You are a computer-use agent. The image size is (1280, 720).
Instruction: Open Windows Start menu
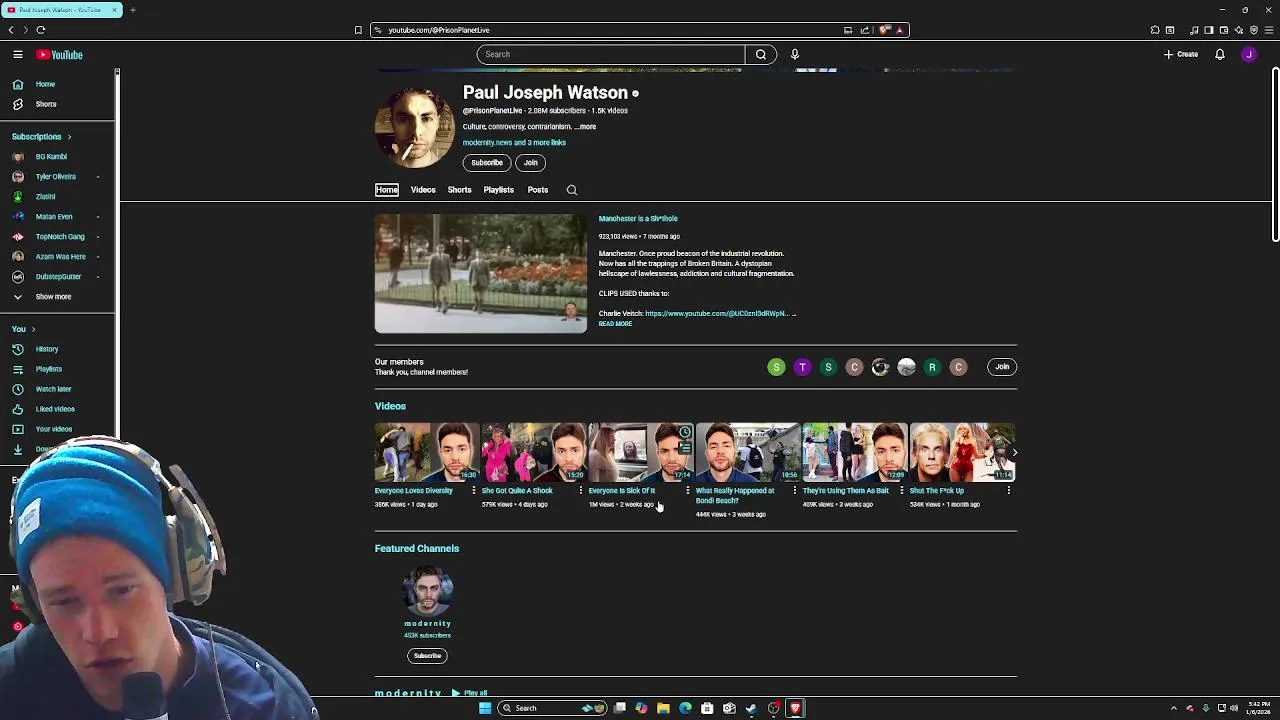485,708
